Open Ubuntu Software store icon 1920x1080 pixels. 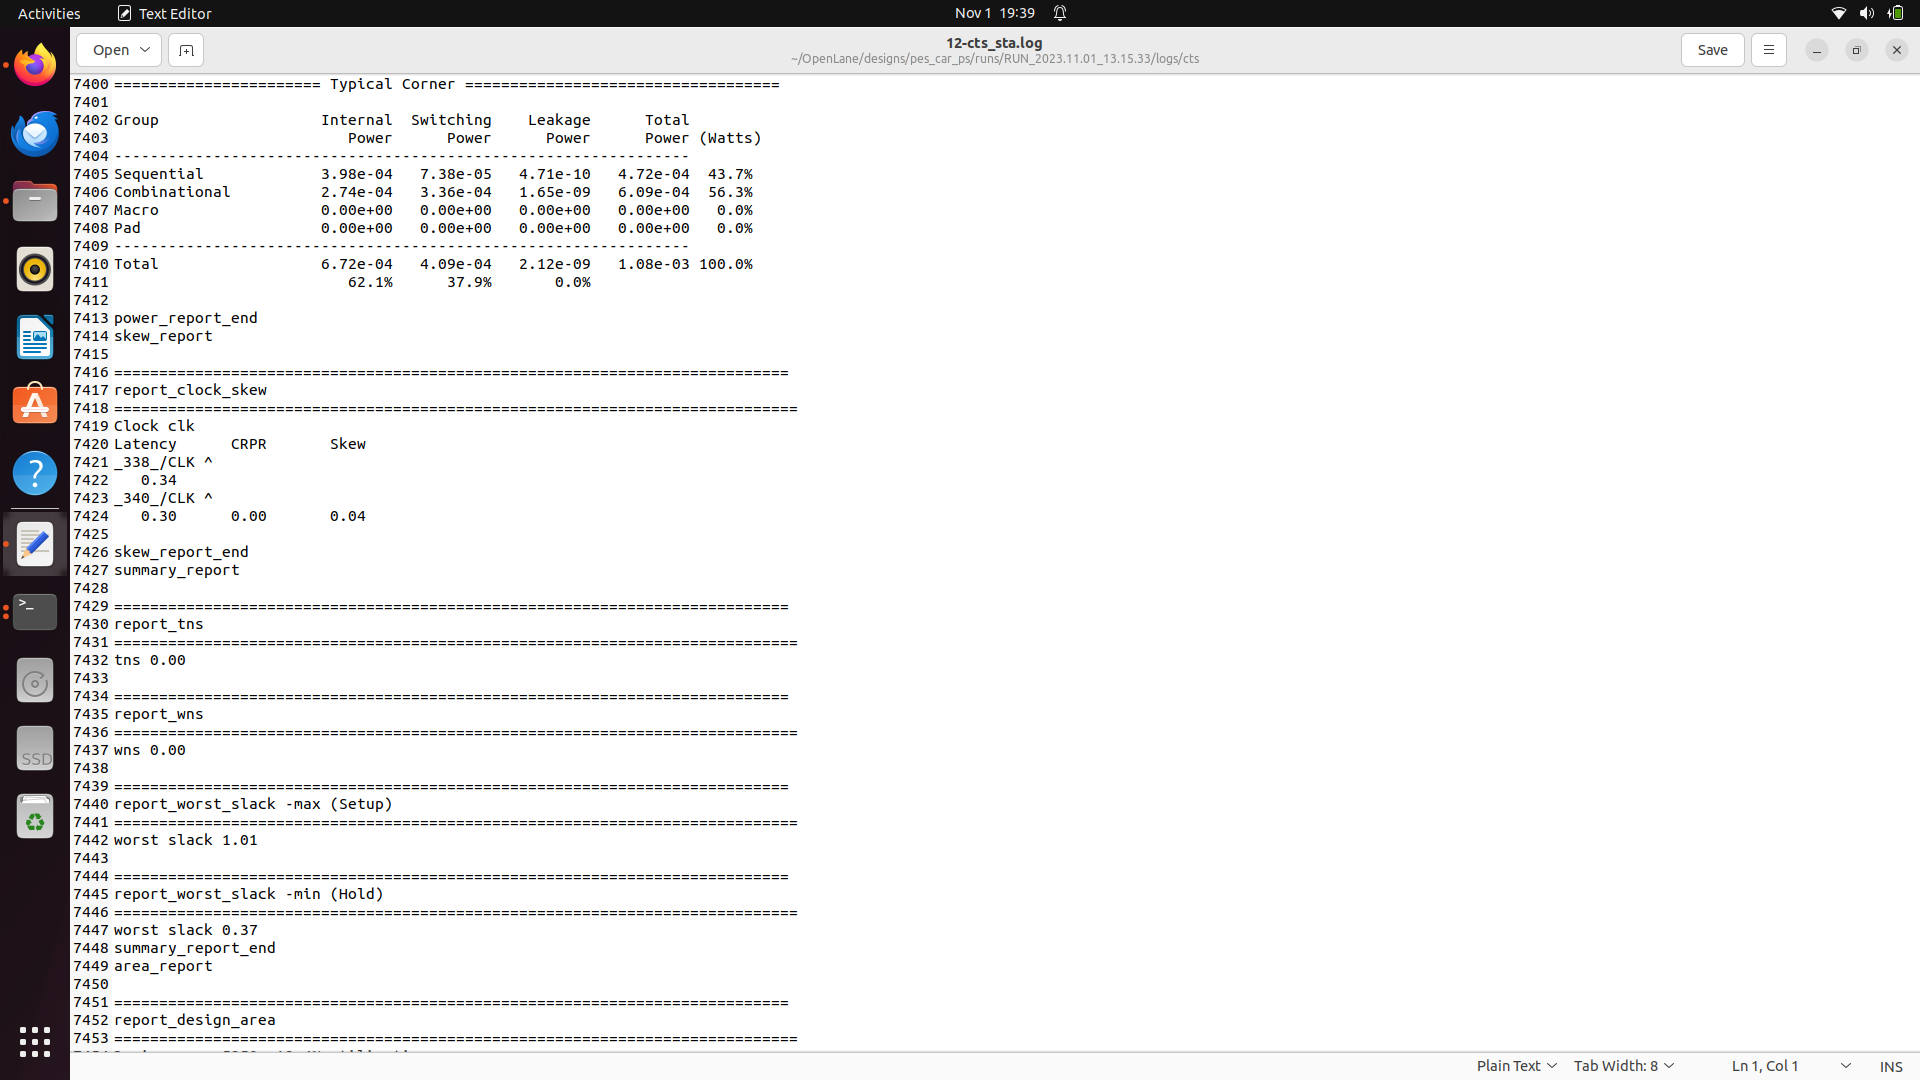coord(35,406)
